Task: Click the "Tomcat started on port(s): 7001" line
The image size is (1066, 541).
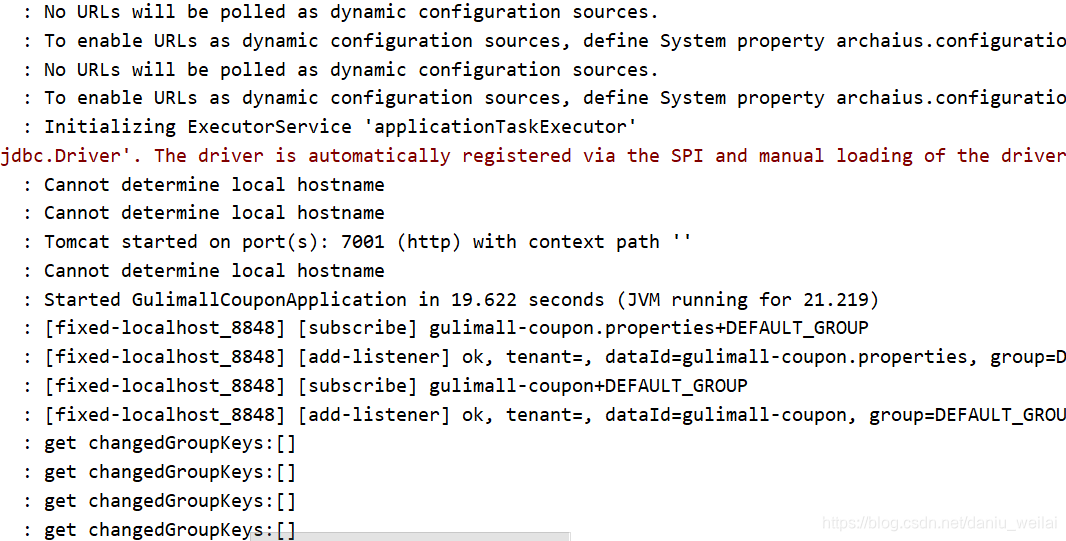Action: [x=358, y=242]
